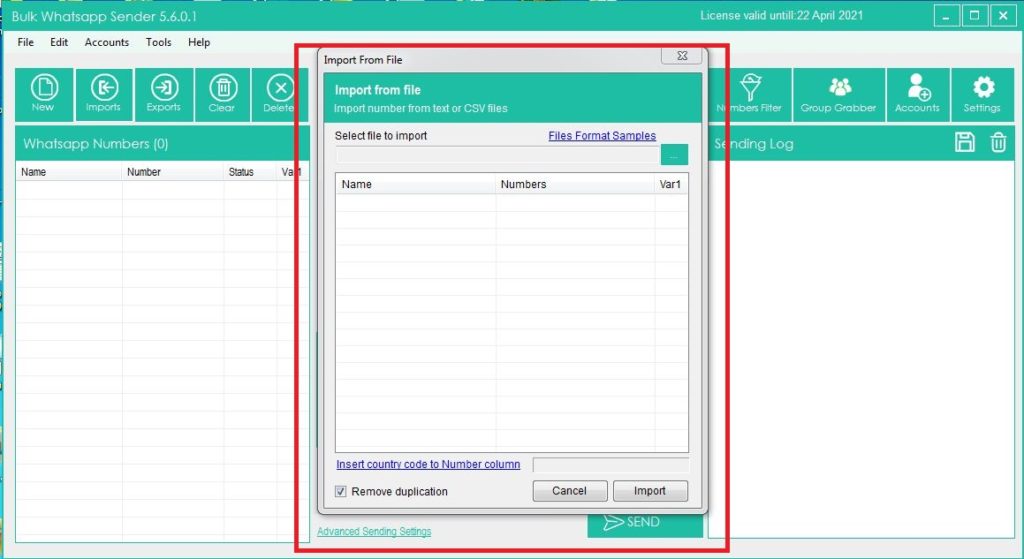The width and height of the screenshot is (1024, 559).
Task: Open the Help menu
Action: [x=199, y=42]
